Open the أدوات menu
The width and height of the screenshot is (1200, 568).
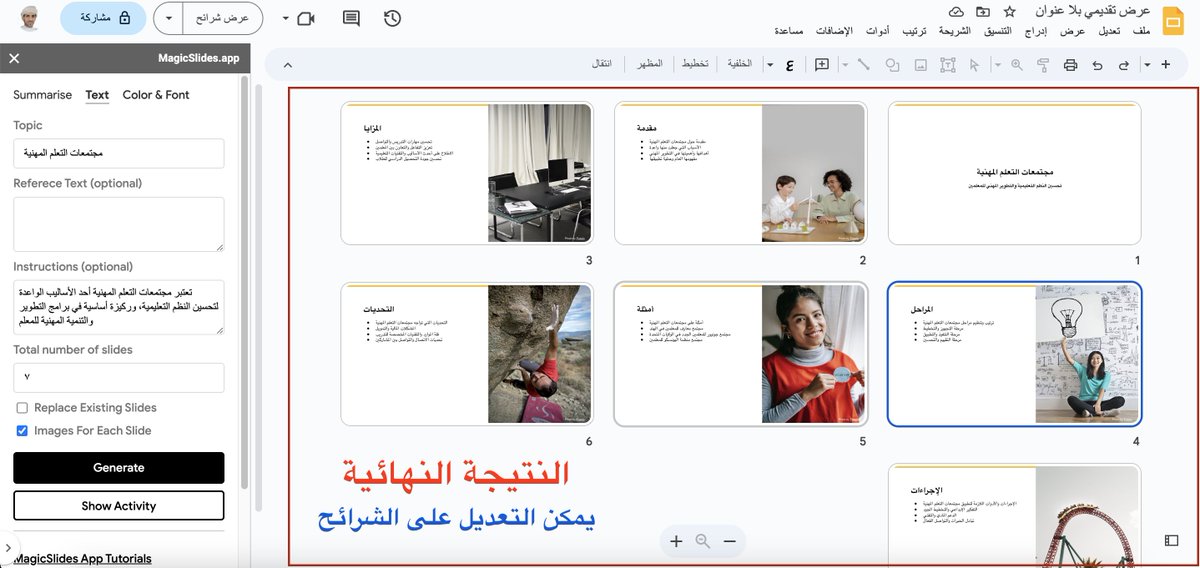click(x=878, y=31)
